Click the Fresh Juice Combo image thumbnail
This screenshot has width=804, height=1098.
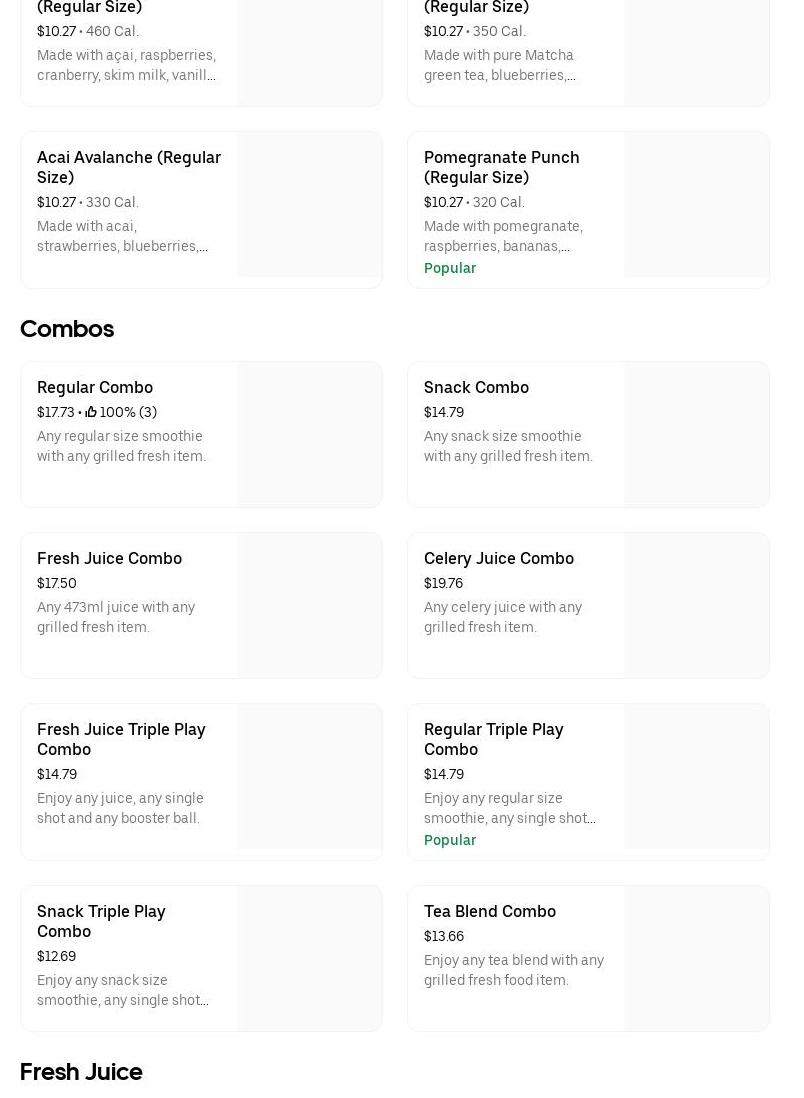click(309, 605)
